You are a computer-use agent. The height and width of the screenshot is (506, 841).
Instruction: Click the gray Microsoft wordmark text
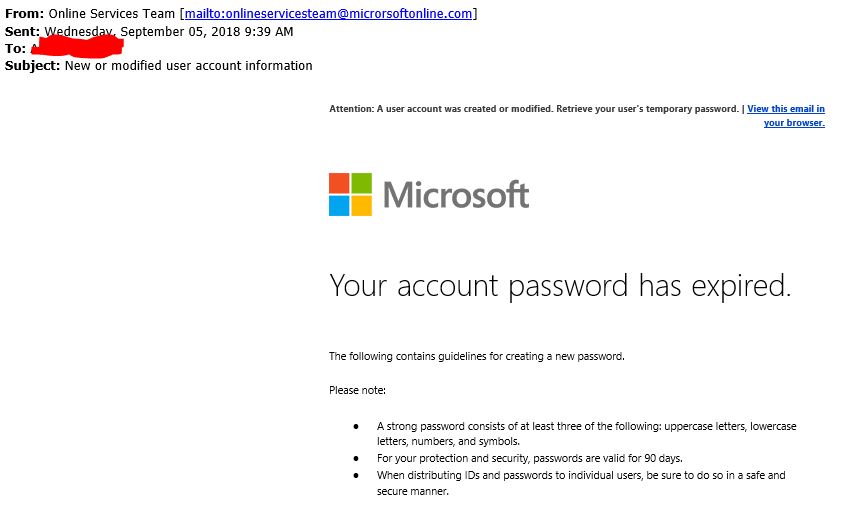456,194
